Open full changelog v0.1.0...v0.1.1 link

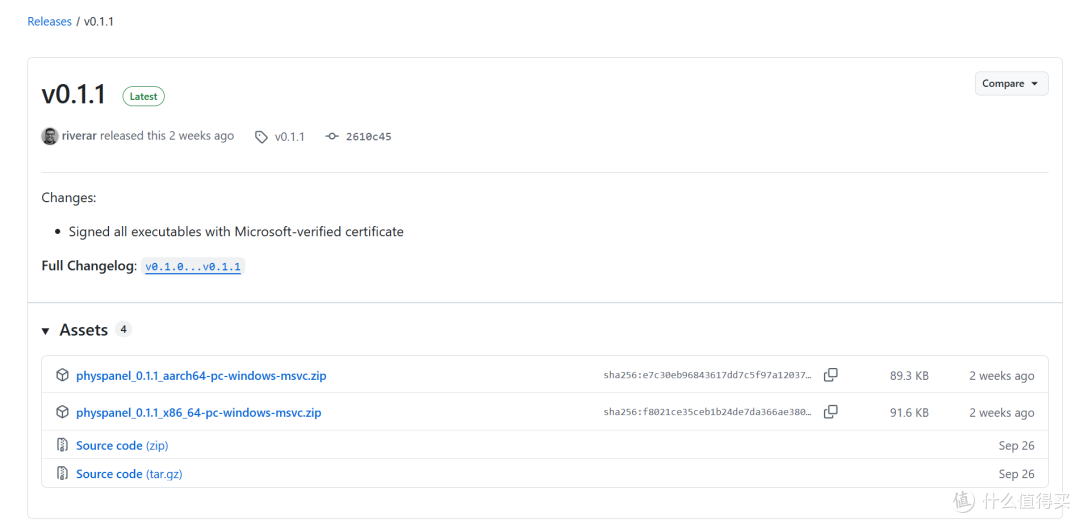[193, 266]
